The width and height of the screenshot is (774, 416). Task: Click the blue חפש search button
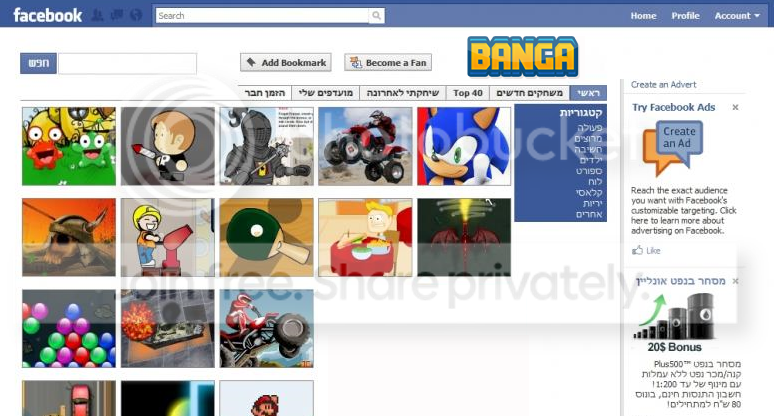[x=39, y=63]
